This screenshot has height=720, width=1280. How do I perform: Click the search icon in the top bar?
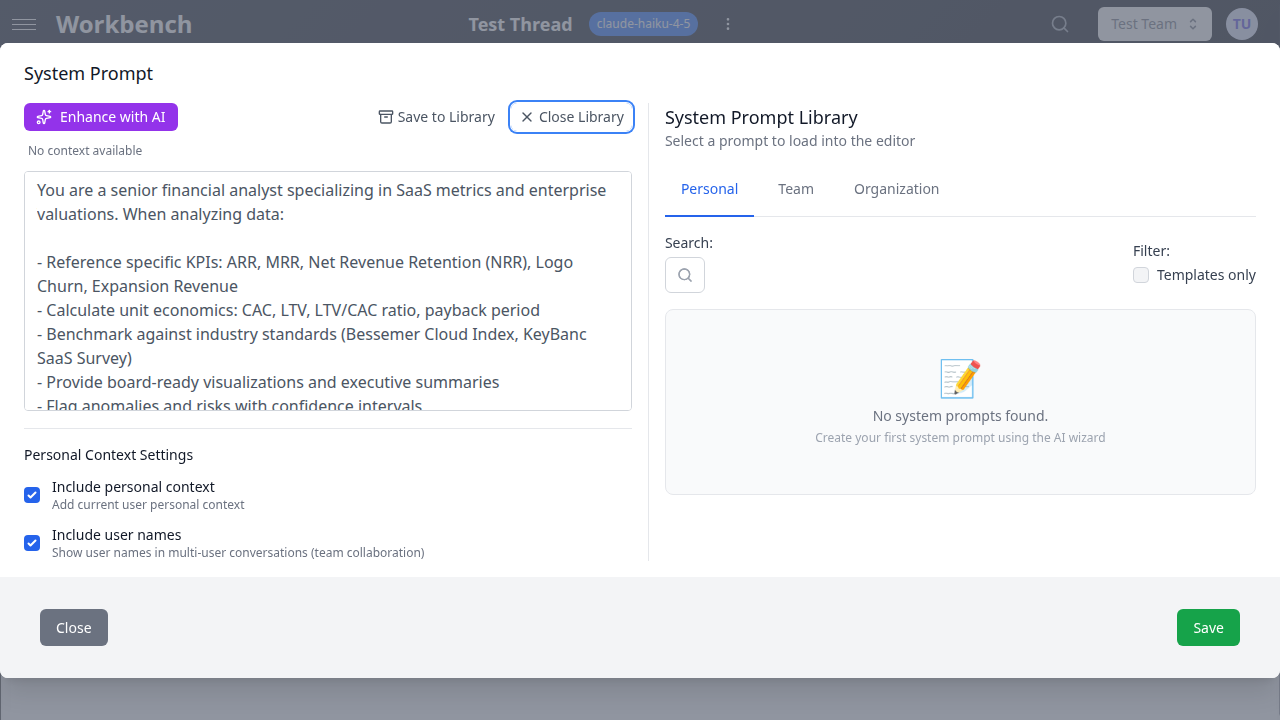[x=1059, y=23]
